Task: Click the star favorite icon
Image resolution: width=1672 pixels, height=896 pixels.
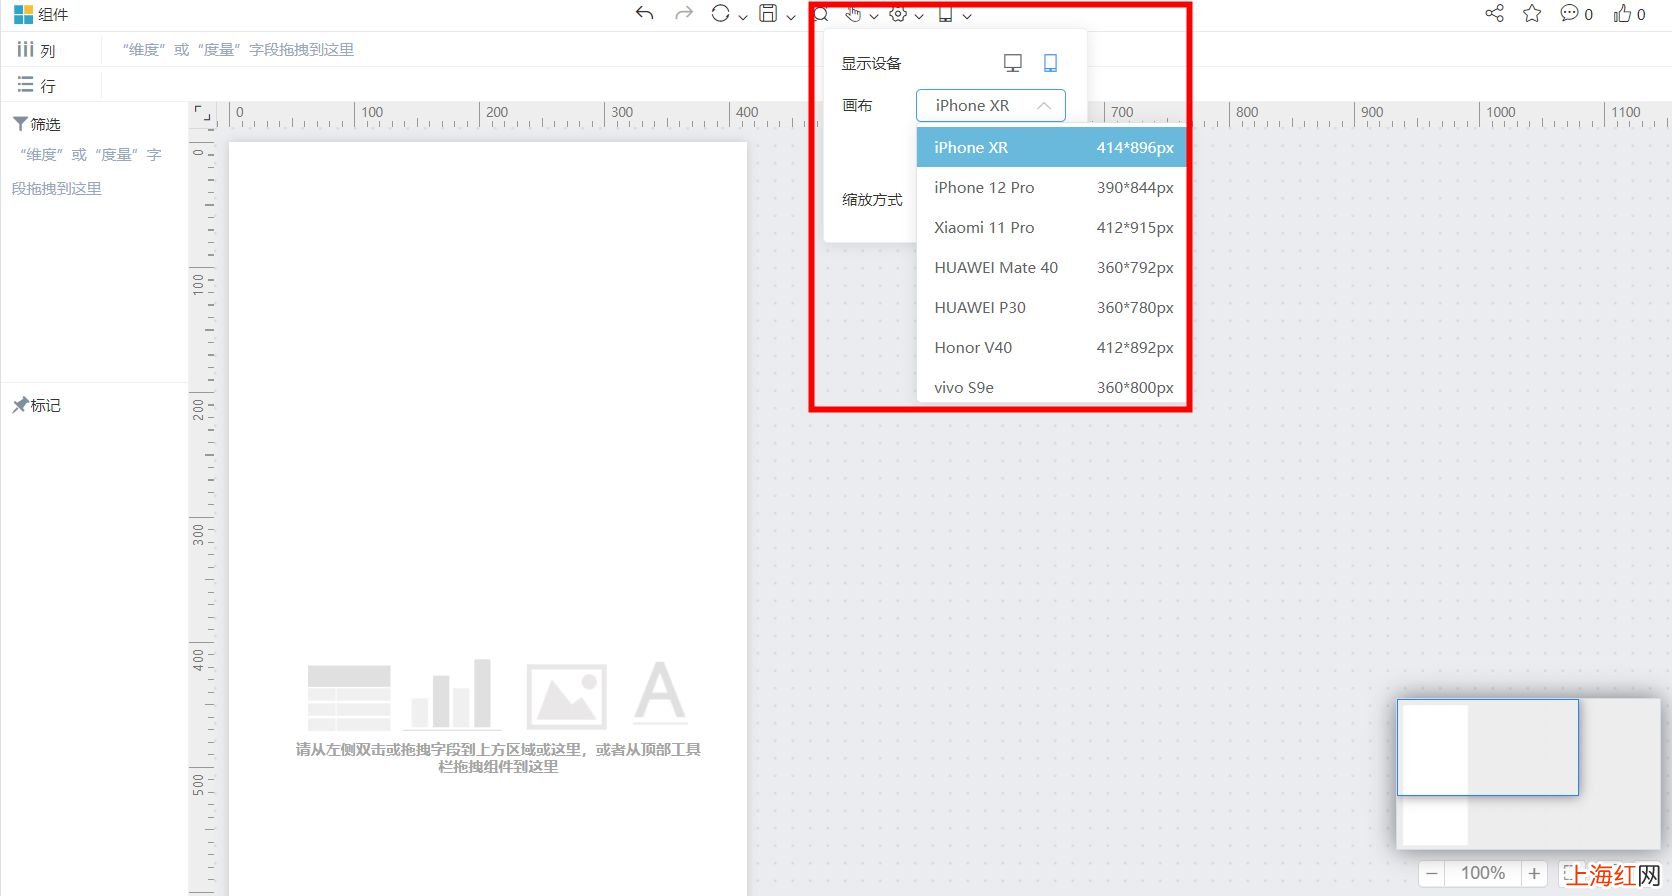Action: [x=1532, y=13]
